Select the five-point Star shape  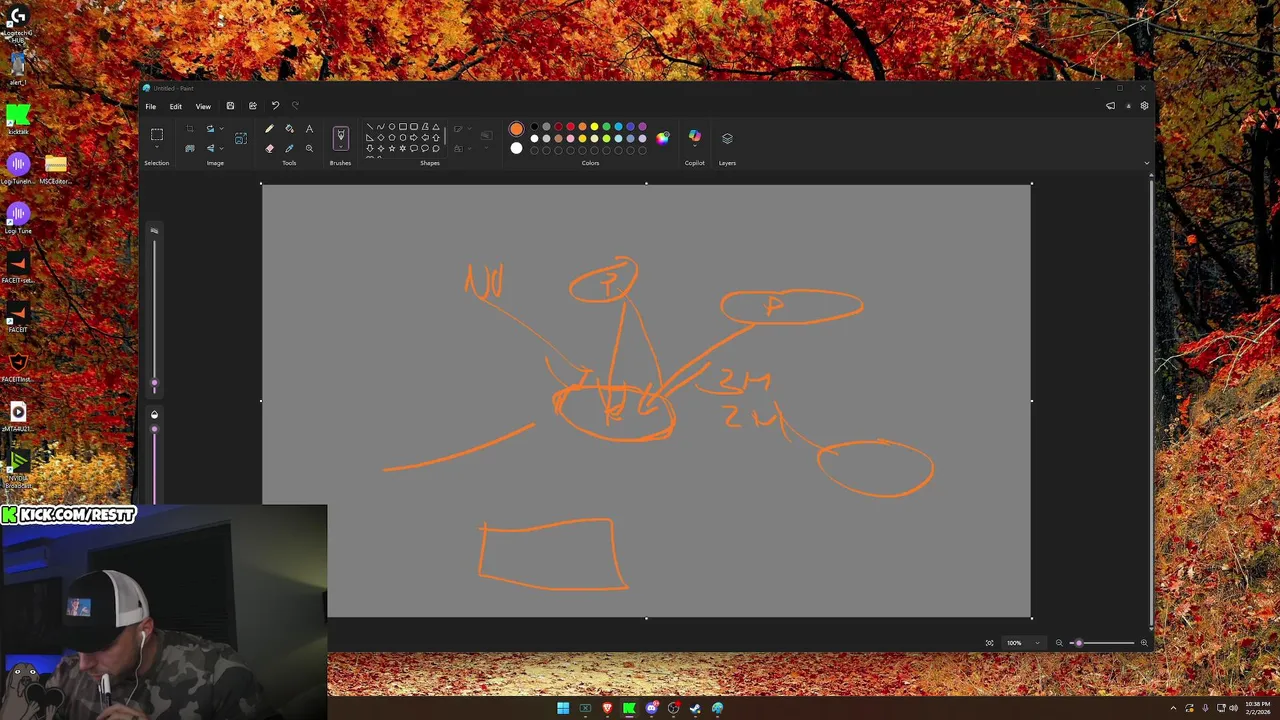pos(392,149)
